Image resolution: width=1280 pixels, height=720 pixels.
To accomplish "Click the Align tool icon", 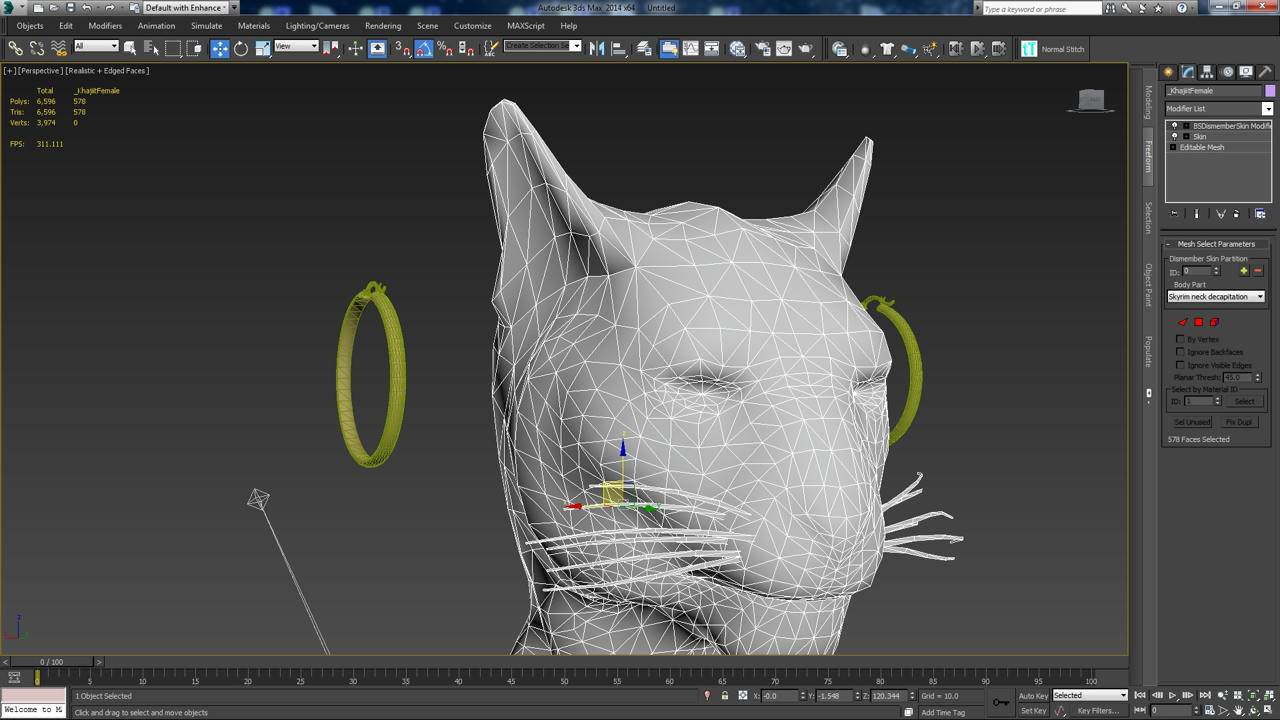I will (619, 48).
